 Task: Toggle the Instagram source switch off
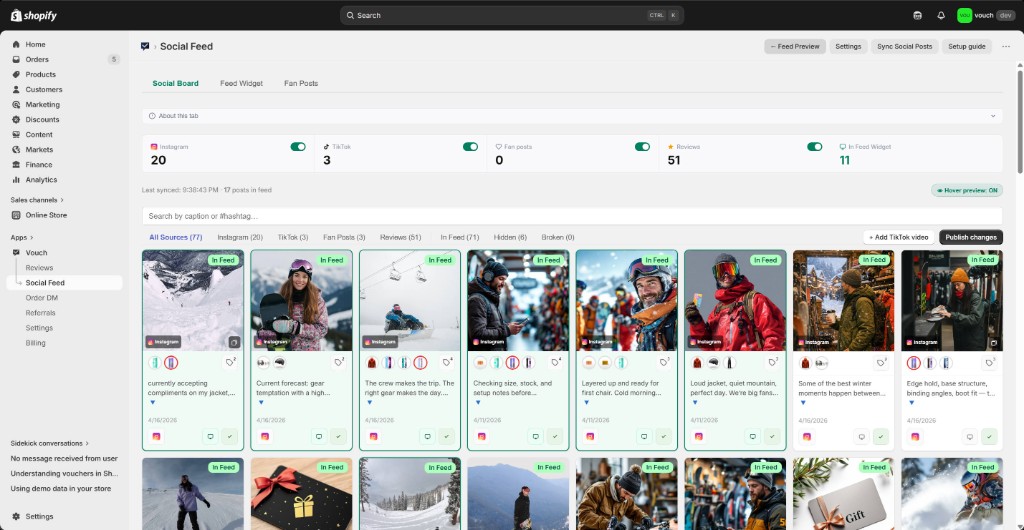298,147
